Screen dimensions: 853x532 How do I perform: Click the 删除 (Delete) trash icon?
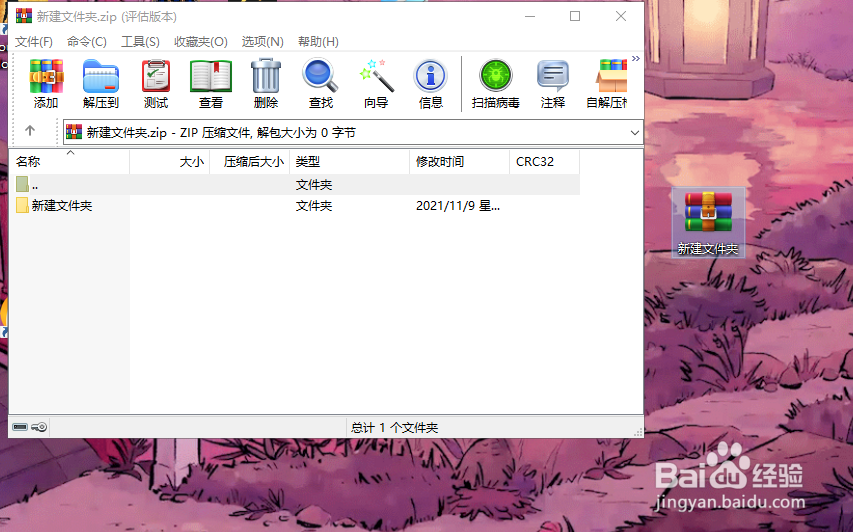pyautogui.click(x=265, y=84)
